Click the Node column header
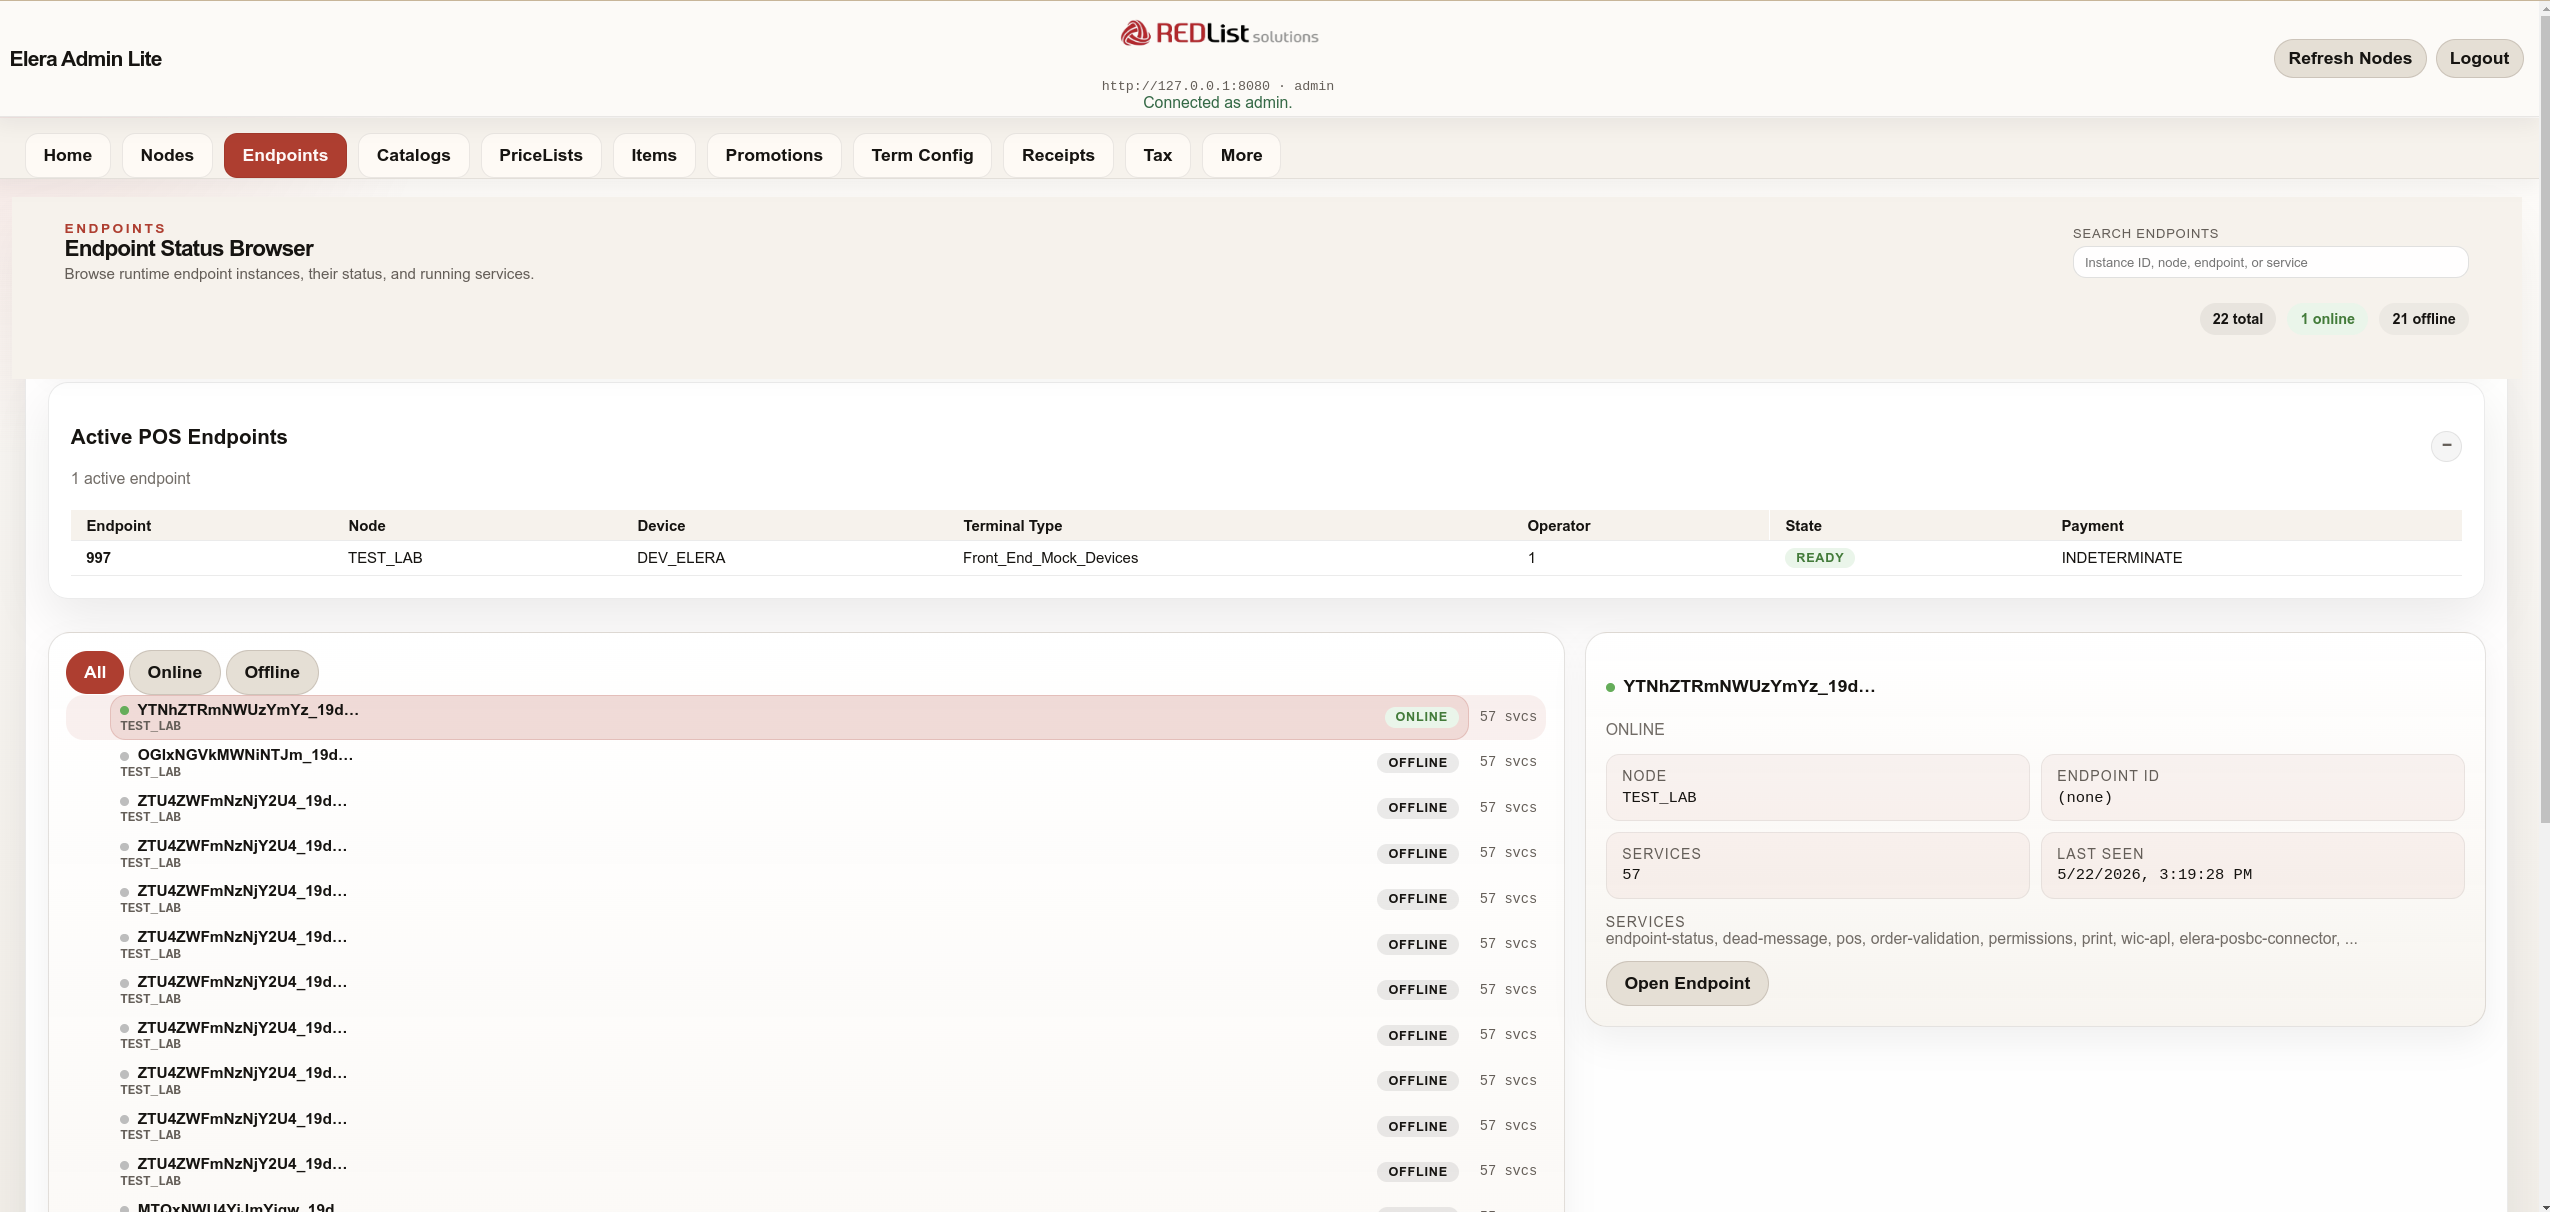 tap(367, 526)
